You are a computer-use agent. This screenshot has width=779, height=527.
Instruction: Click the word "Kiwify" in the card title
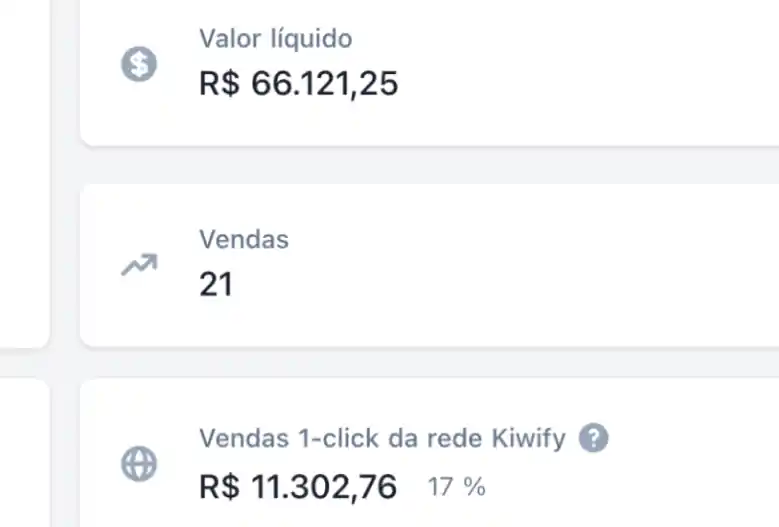pyautogui.click(x=529, y=439)
